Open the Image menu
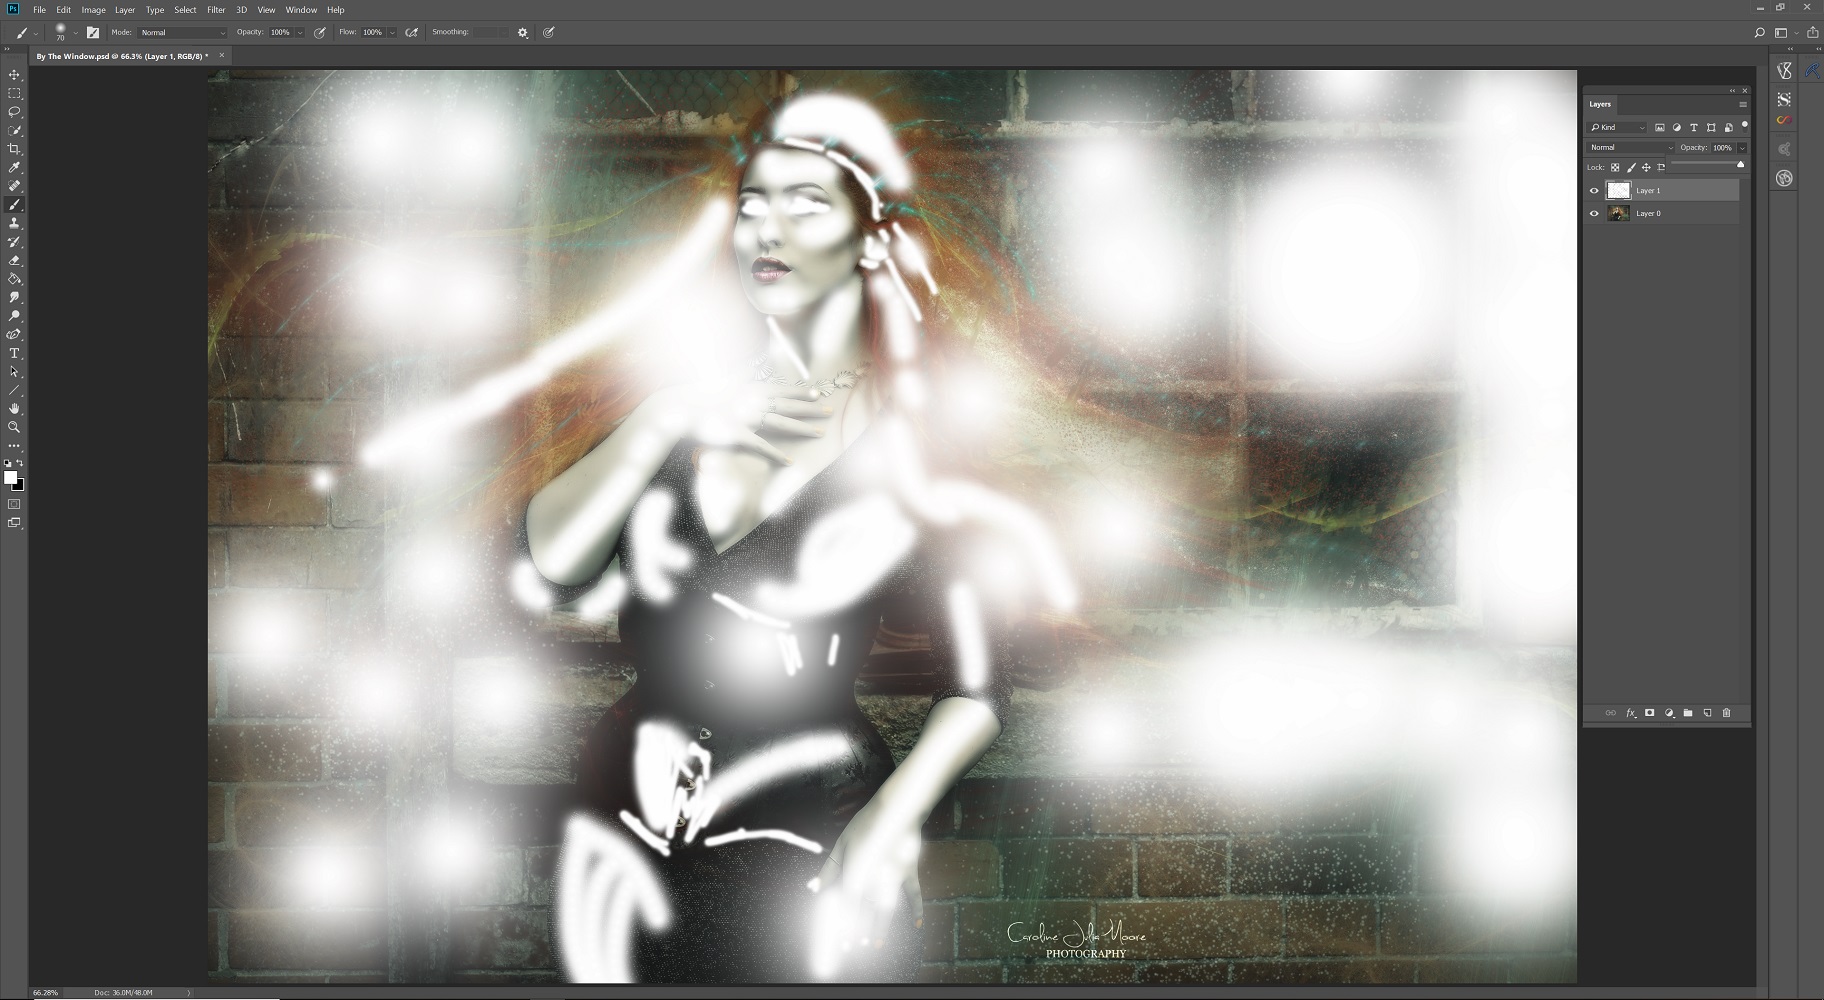The image size is (1824, 1000). pyautogui.click(x=93, y=10)
